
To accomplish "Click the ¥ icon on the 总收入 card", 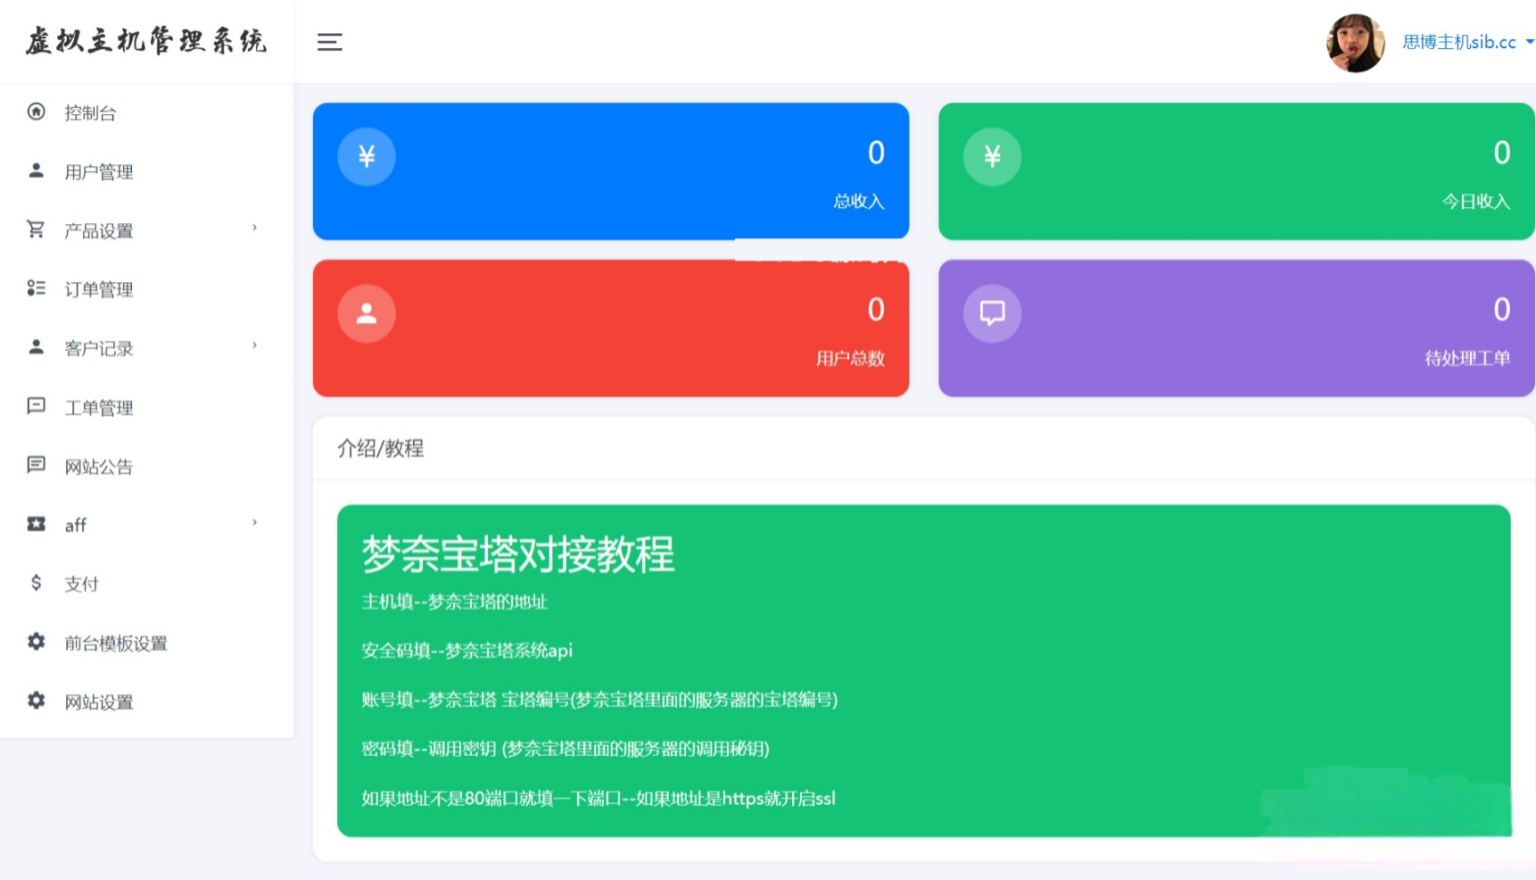I will (x=367, y=156).
